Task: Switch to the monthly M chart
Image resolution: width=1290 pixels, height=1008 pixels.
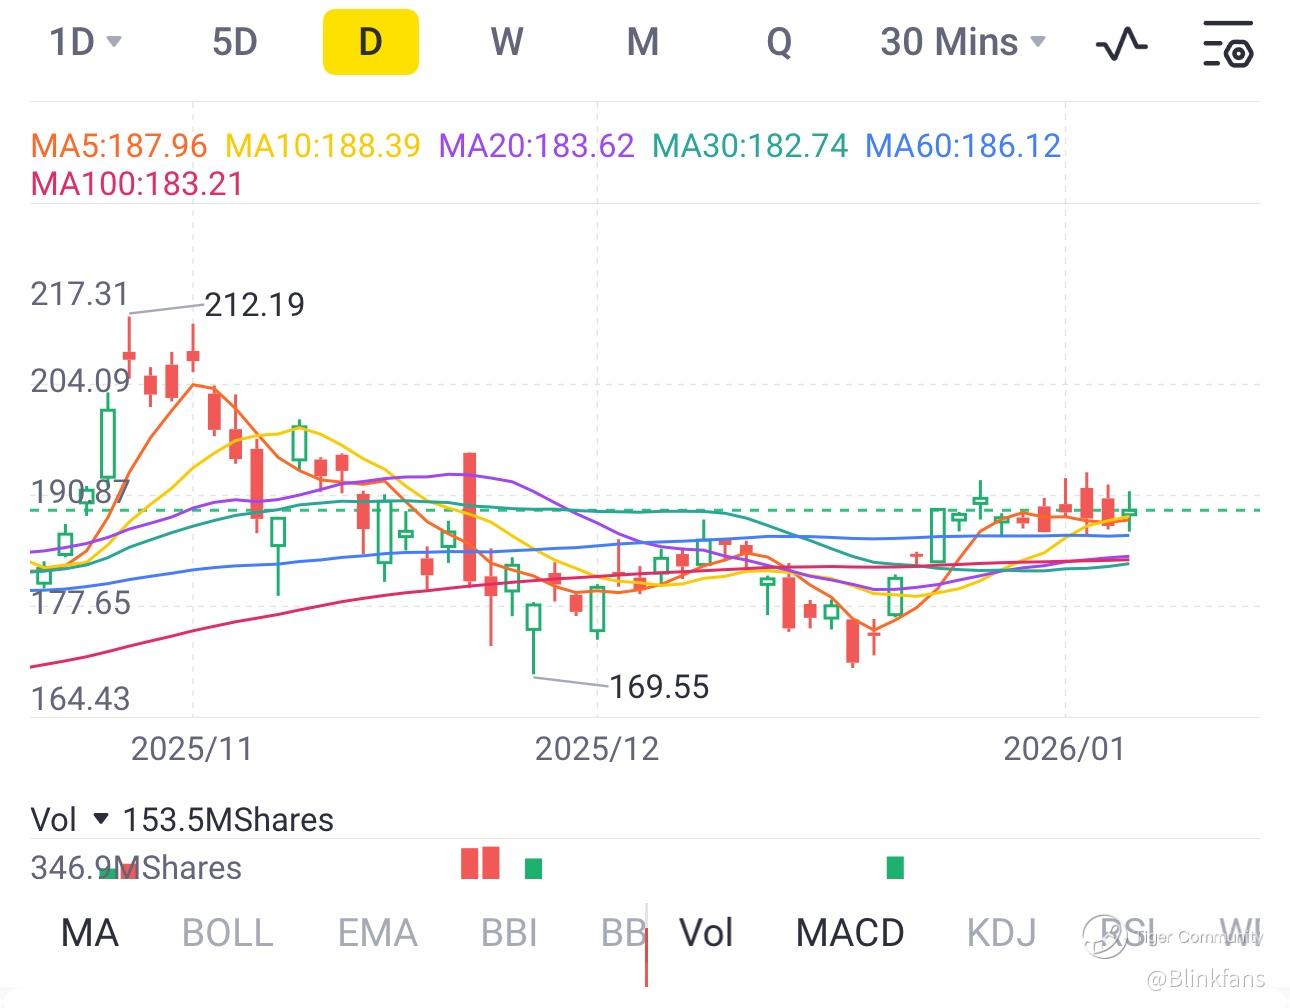Action: pos(643,42)
